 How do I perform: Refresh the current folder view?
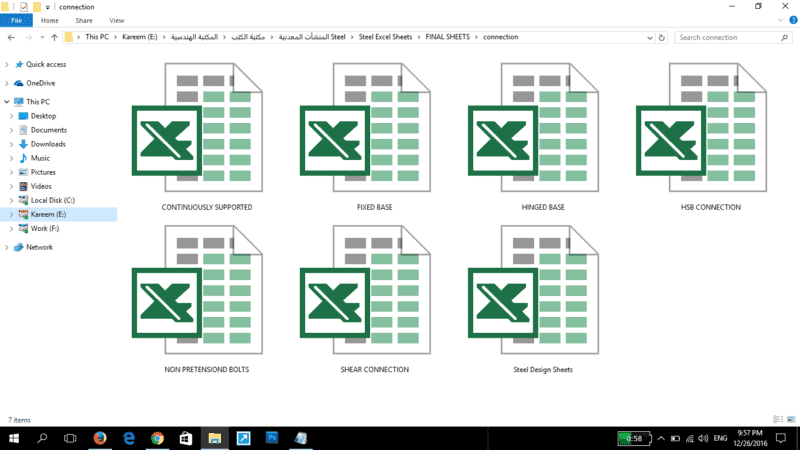(x=662, y=37)
